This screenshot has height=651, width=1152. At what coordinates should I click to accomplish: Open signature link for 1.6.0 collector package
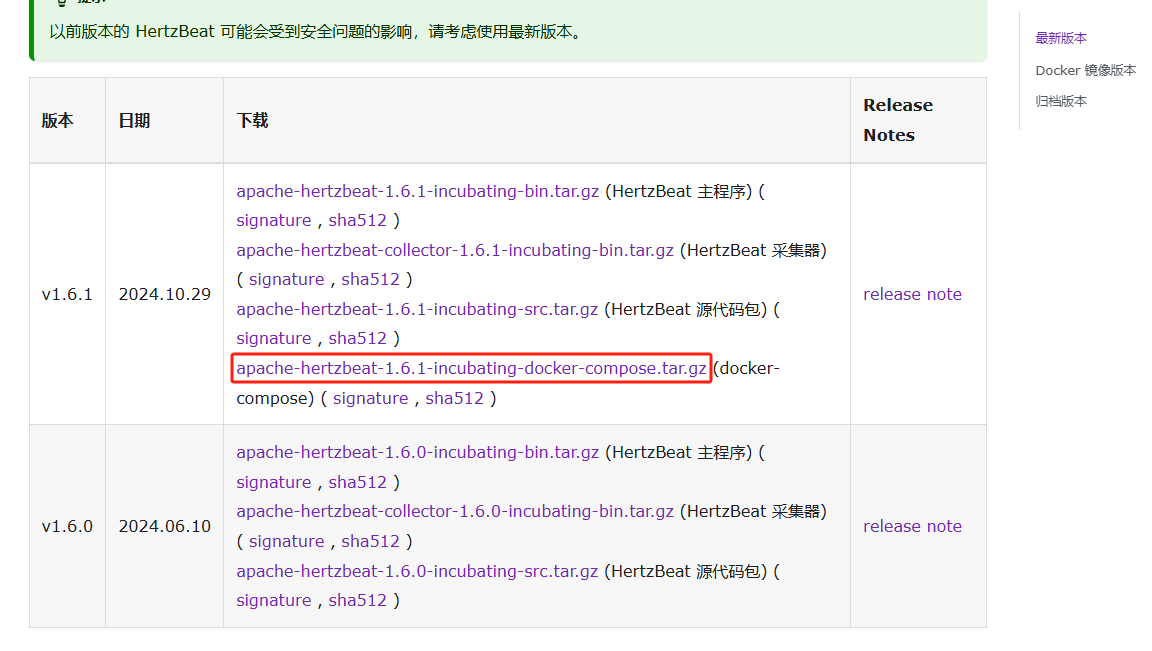(x=287, y=542)
